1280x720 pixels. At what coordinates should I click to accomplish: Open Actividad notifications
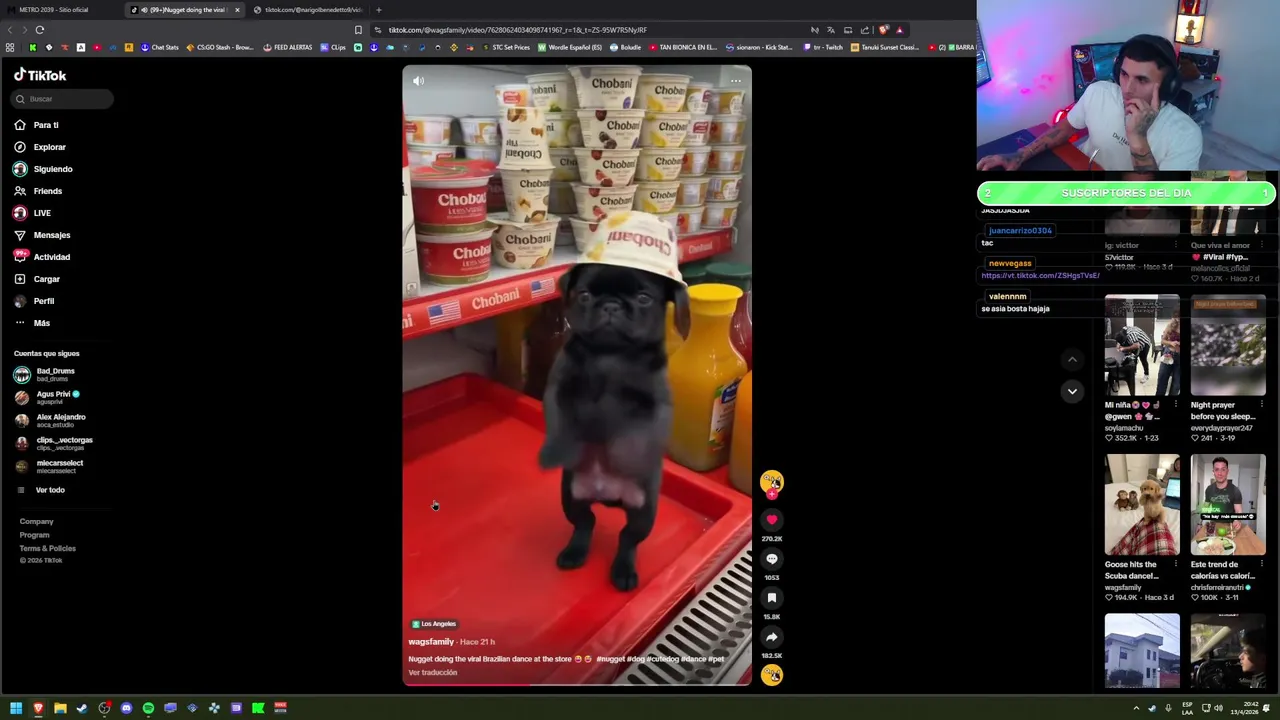[42, 257]
